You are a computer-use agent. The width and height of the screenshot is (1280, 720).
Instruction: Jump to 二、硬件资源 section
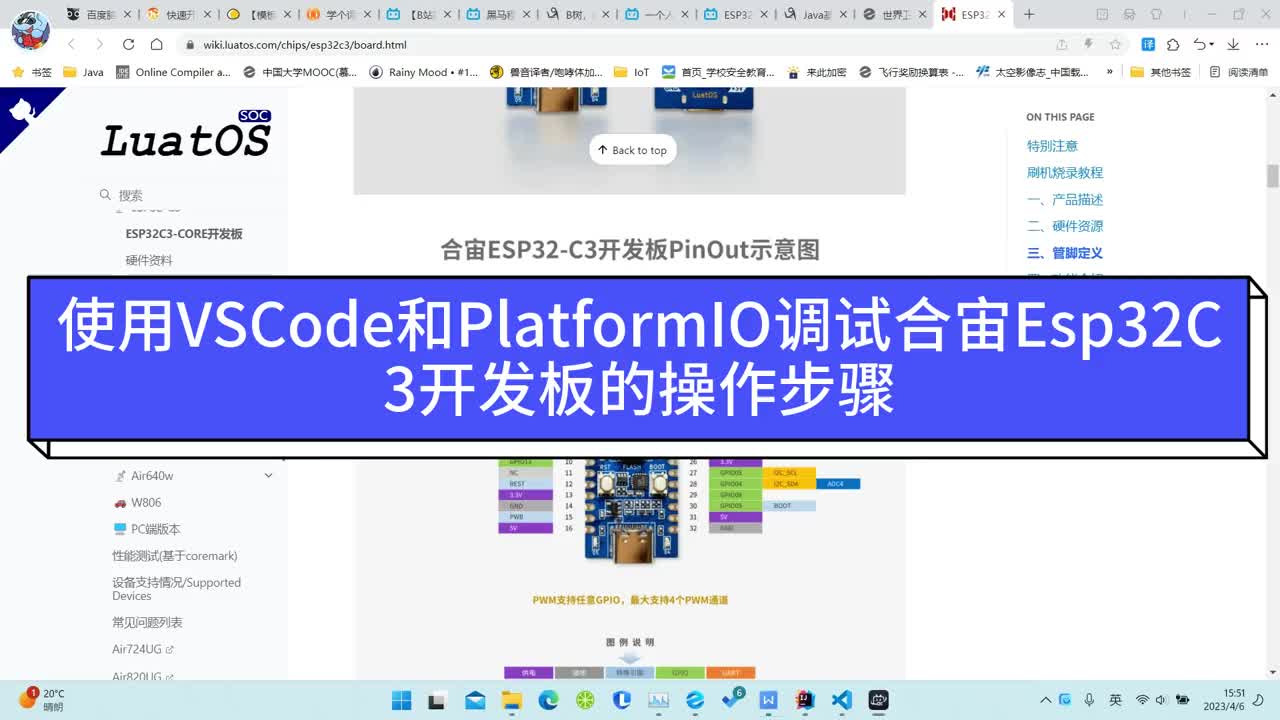[x=1065, y=226]
